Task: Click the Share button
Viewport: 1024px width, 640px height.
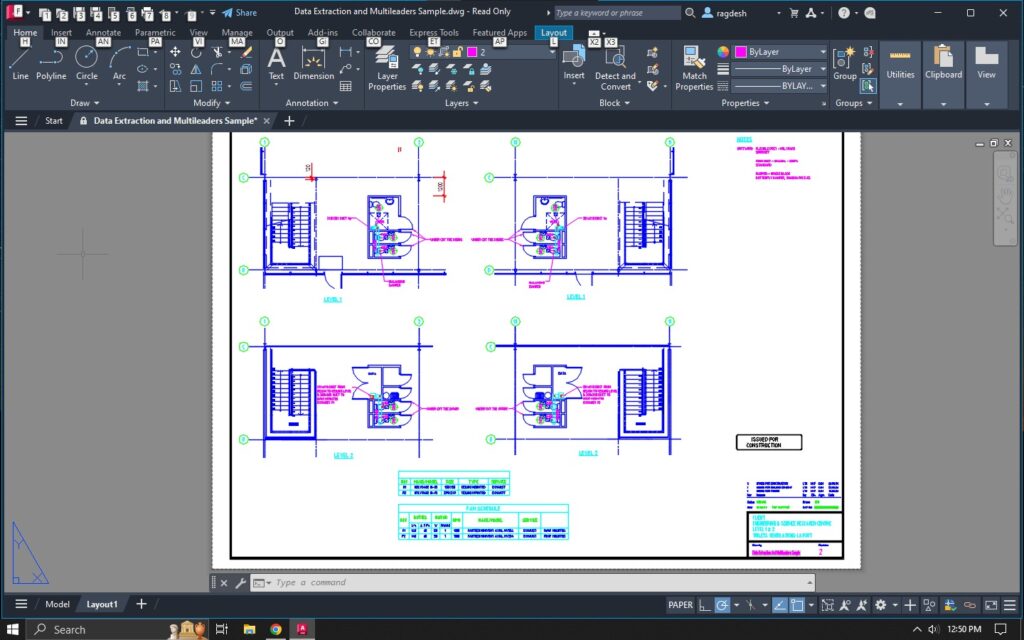Action: (239, 12)
